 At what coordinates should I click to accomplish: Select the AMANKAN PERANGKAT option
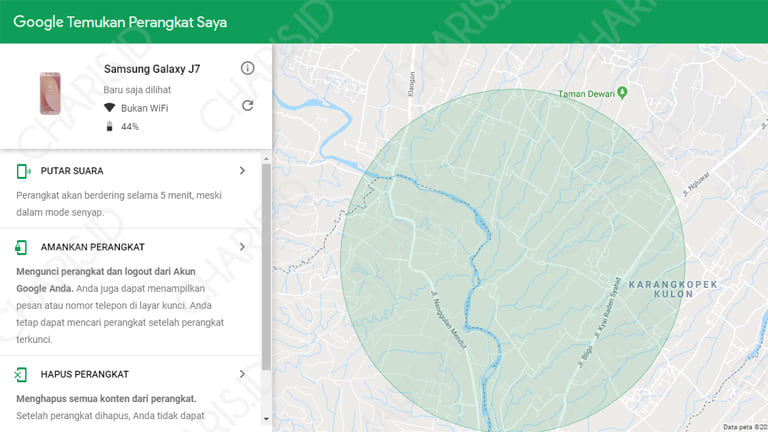[93, 247]
